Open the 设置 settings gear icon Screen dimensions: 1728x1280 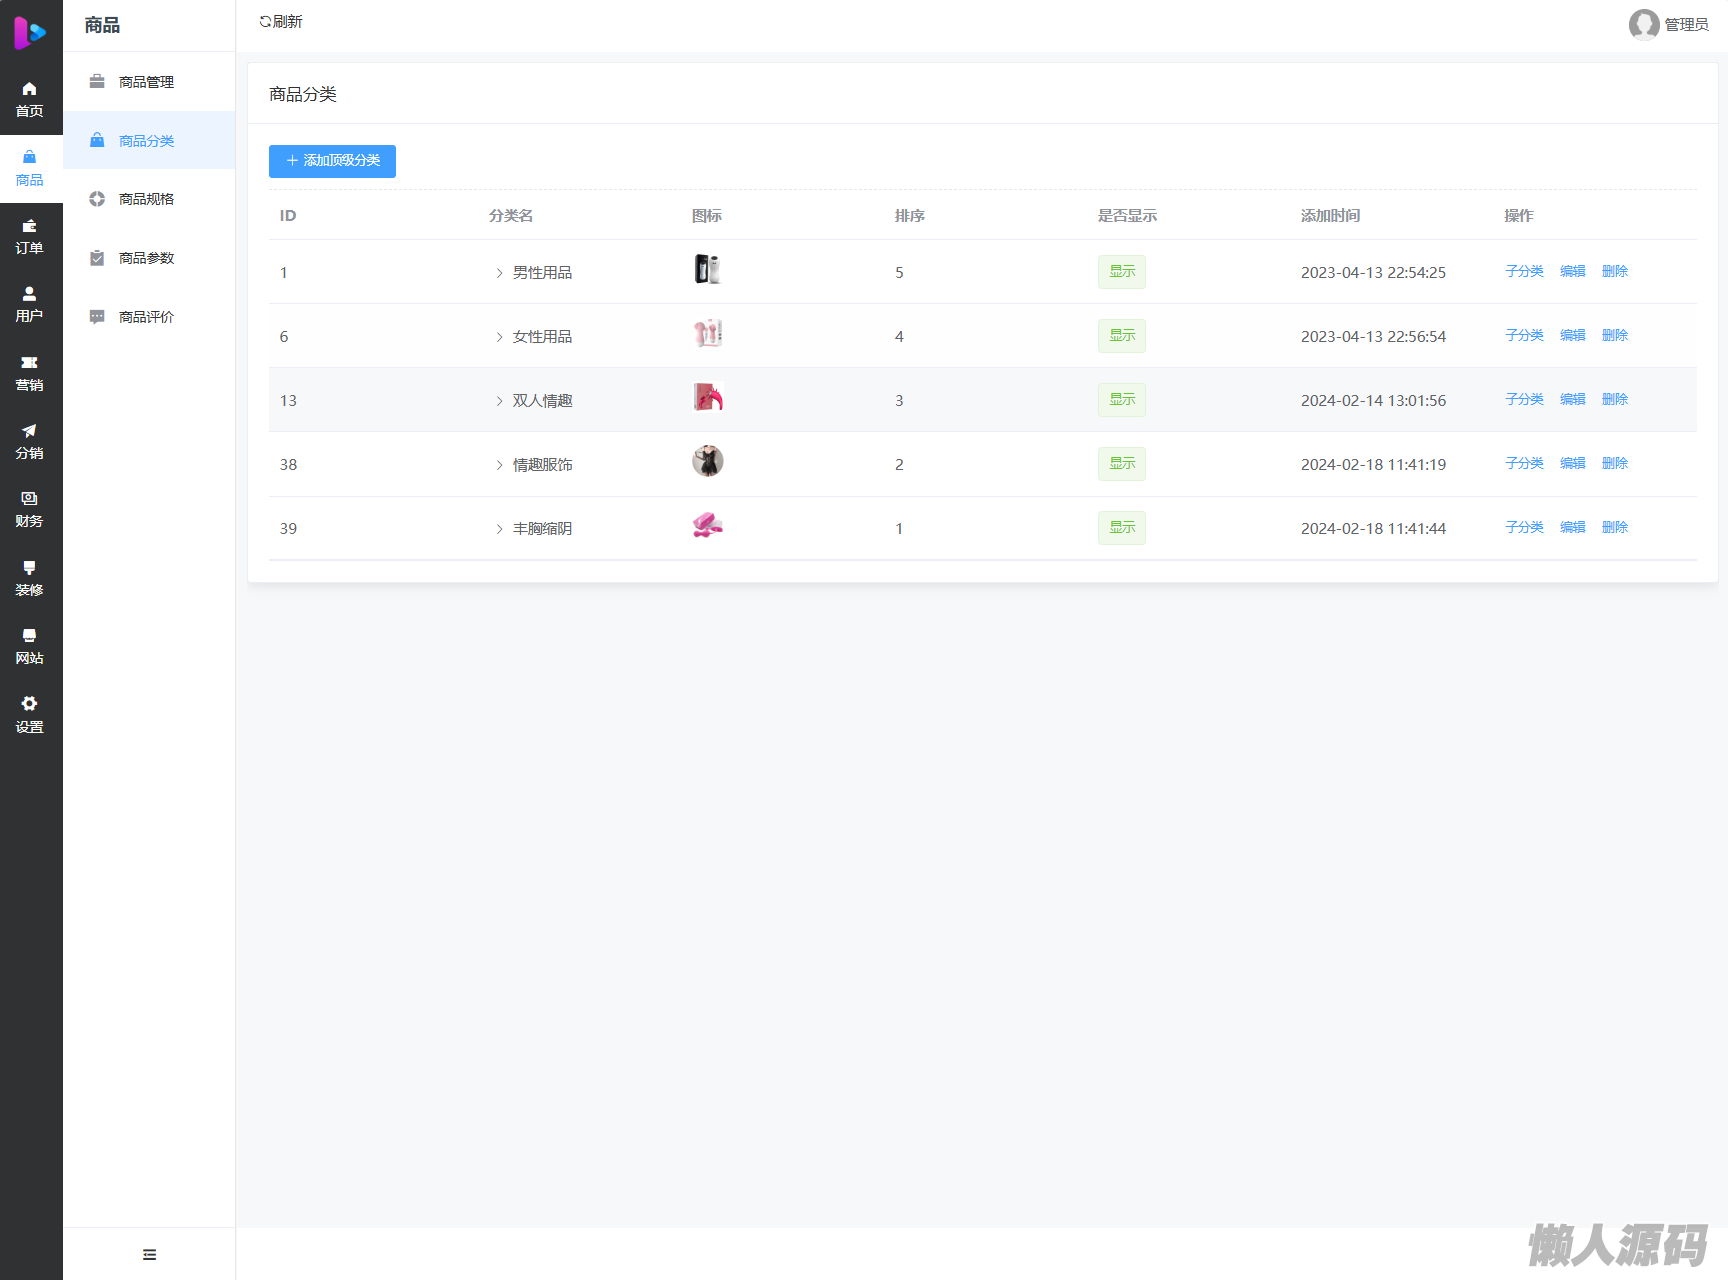point(29,704)
